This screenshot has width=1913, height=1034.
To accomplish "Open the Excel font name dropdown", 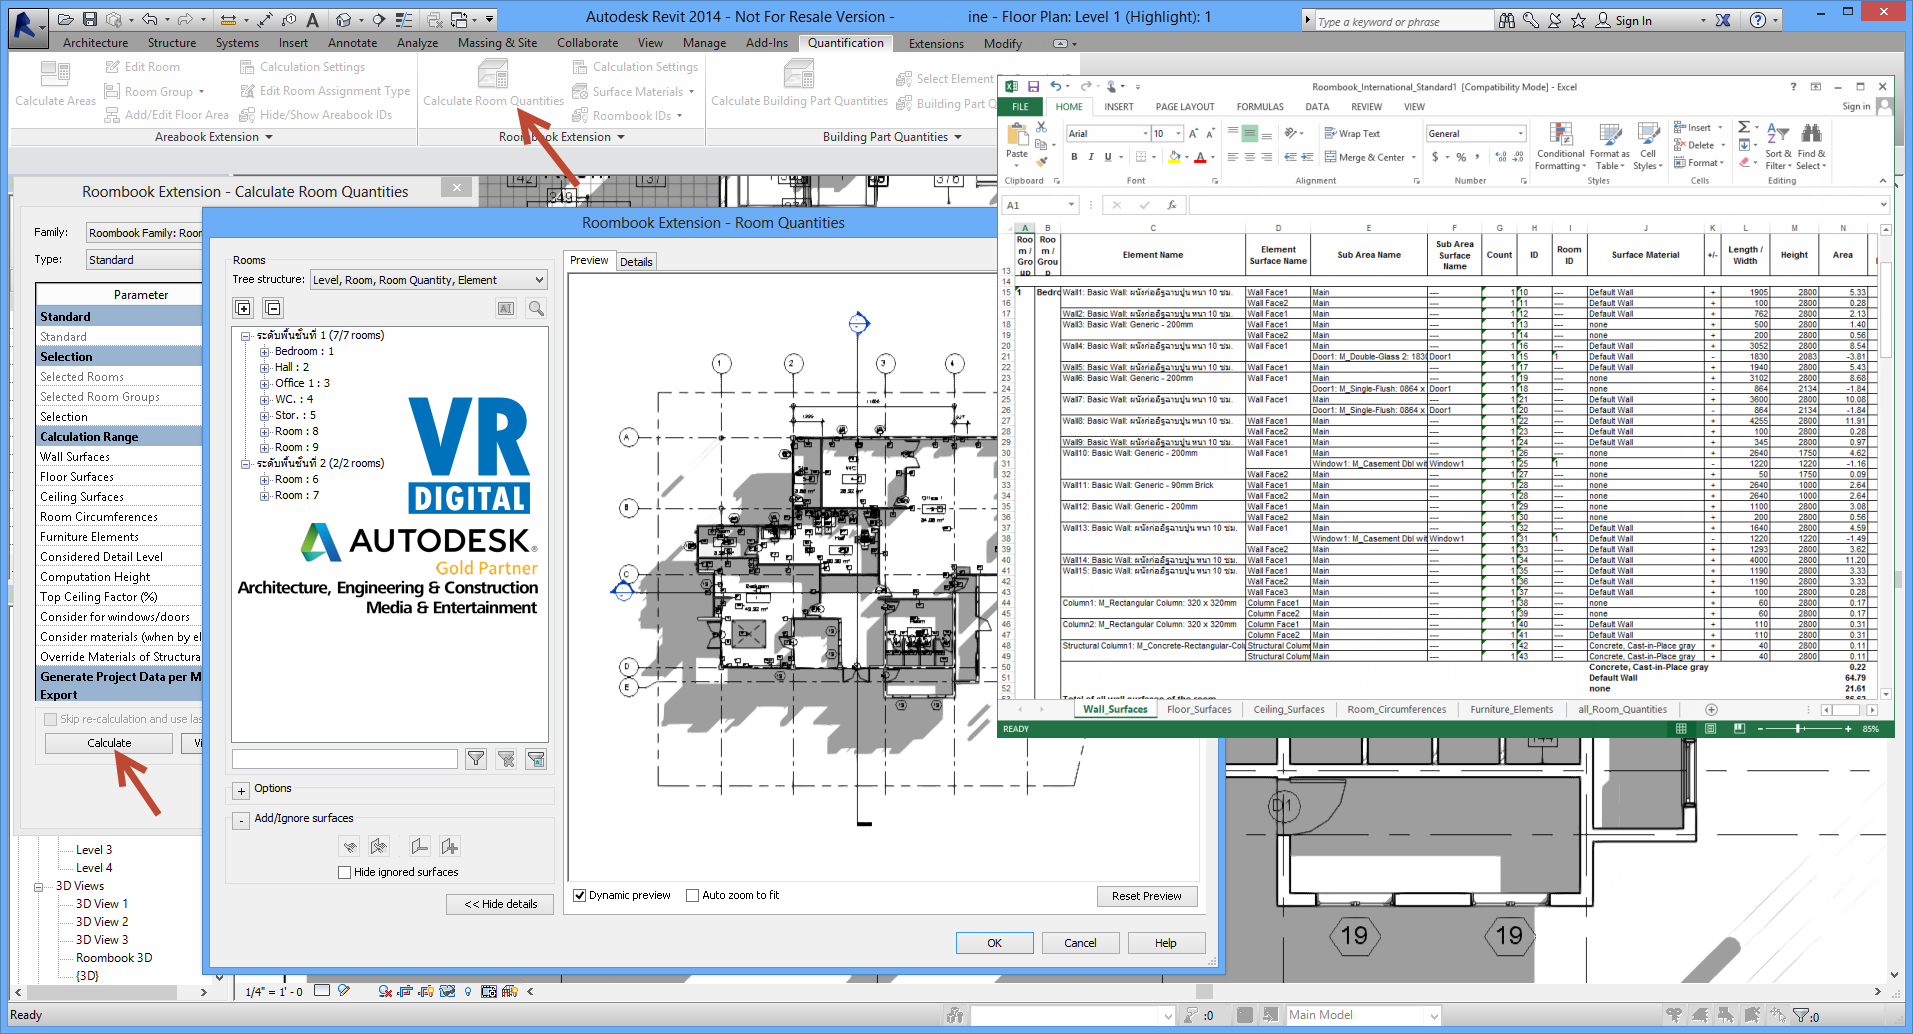I will 1145,134.
